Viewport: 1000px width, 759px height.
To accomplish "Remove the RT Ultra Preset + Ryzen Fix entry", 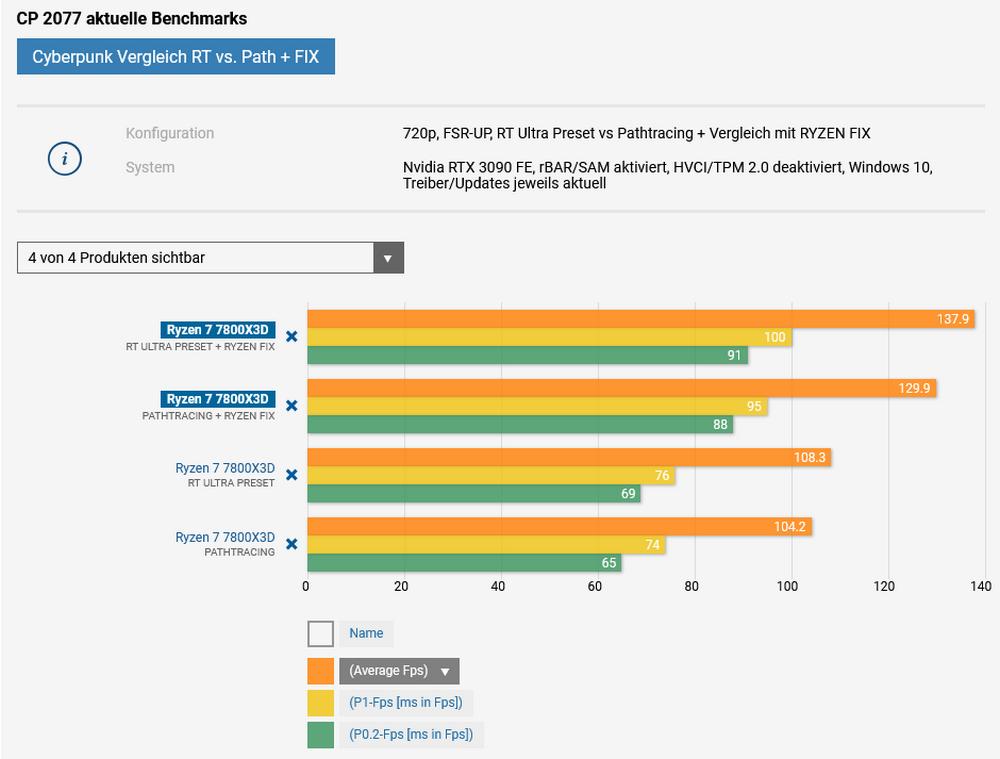I will point(291,337).
